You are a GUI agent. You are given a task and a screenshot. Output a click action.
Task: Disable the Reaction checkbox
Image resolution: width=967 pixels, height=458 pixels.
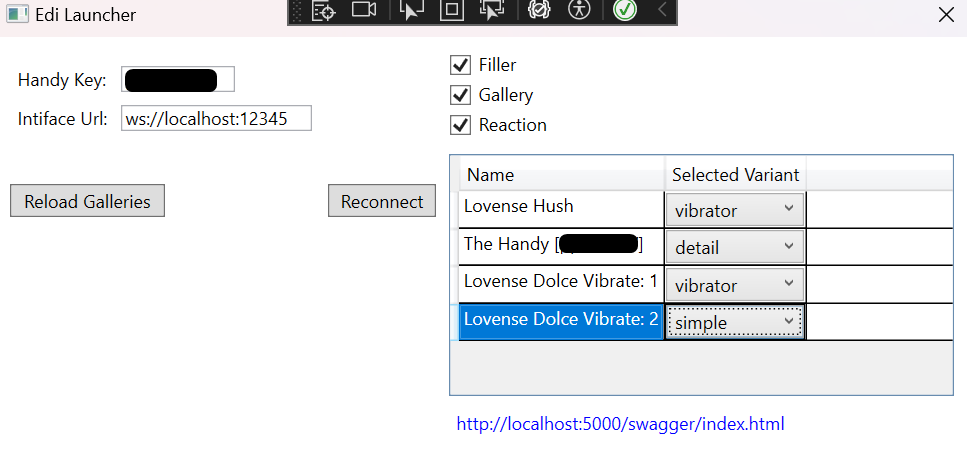(460, 125)
